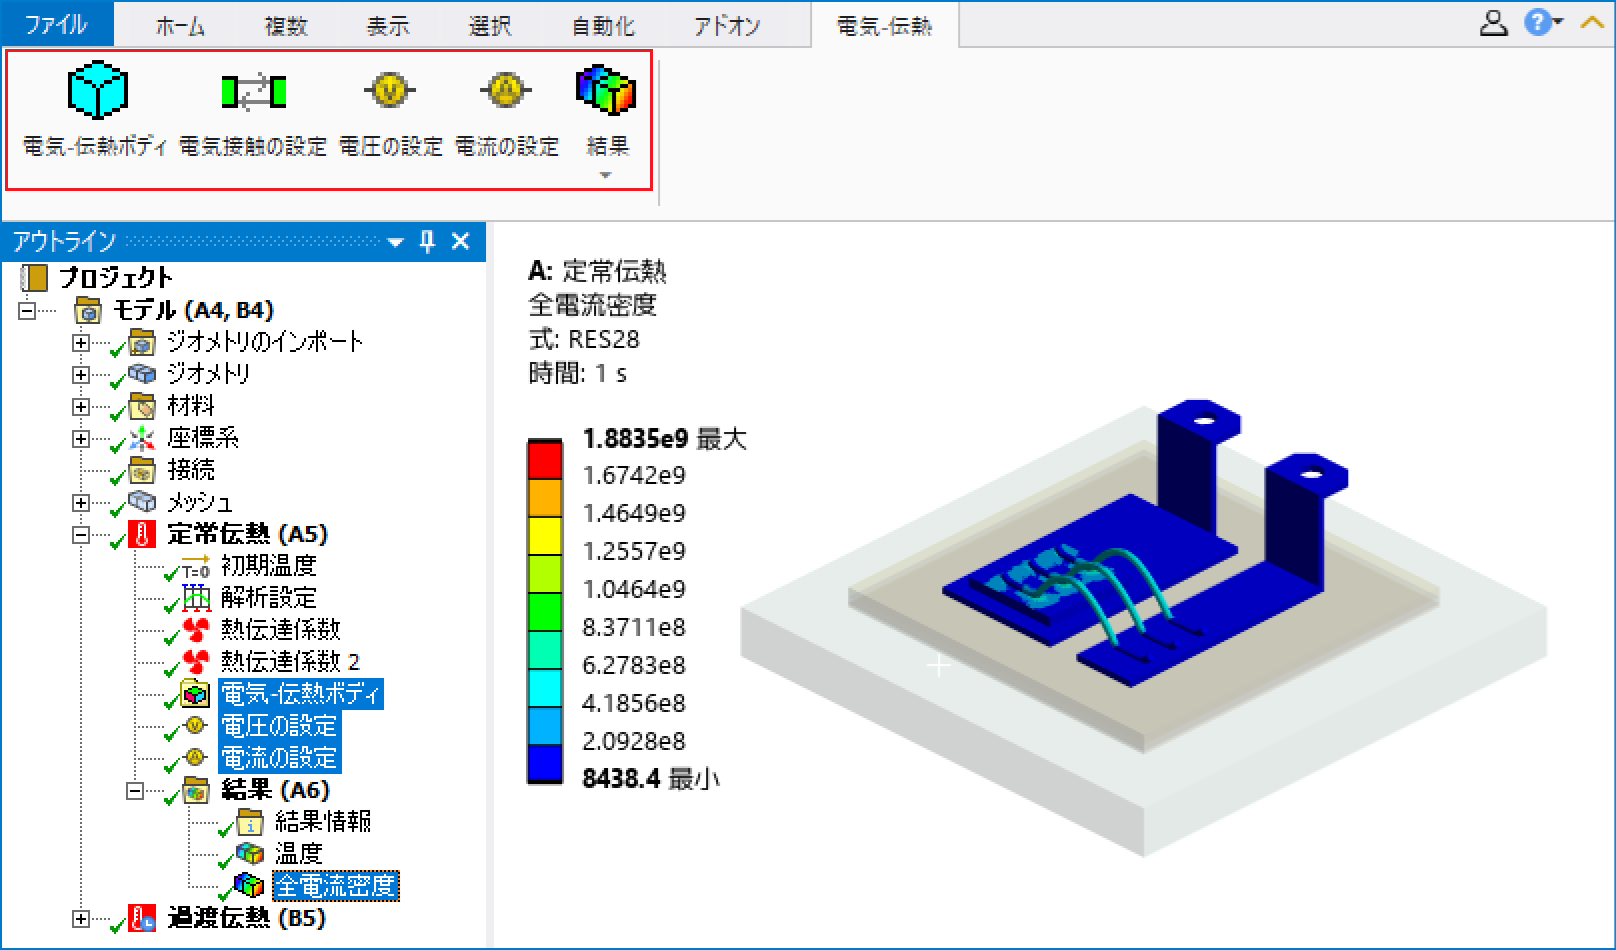The image size is (1616, 950).
Task: Select the 熱伝達係数 2 tree item
Action: (290, 662)
